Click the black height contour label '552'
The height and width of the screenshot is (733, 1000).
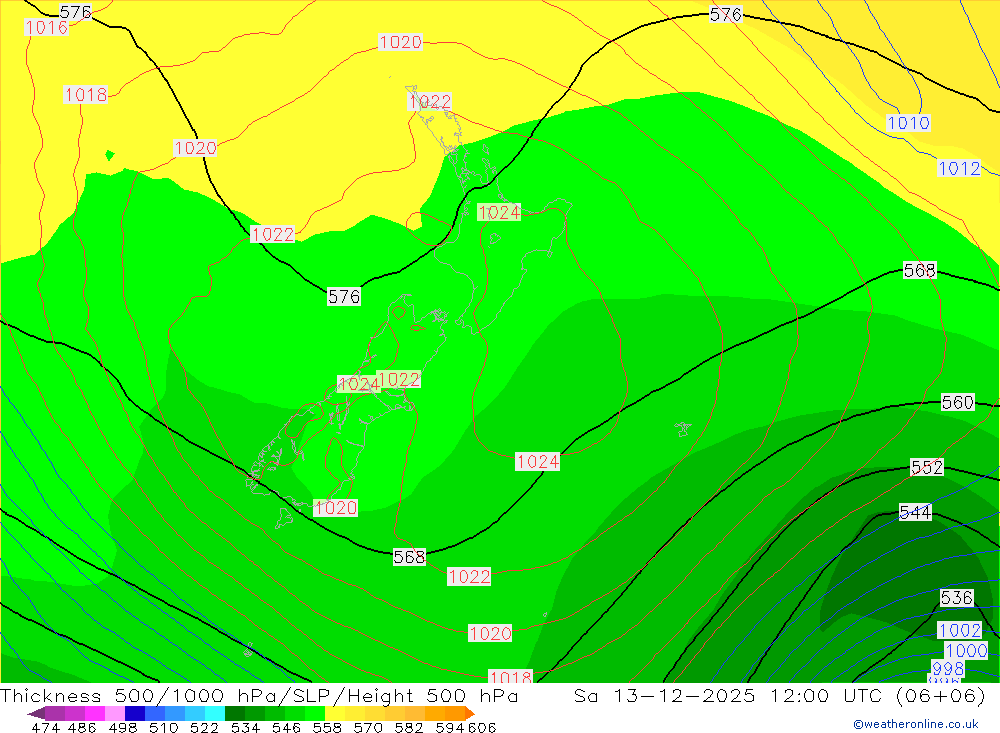[927, 468]
